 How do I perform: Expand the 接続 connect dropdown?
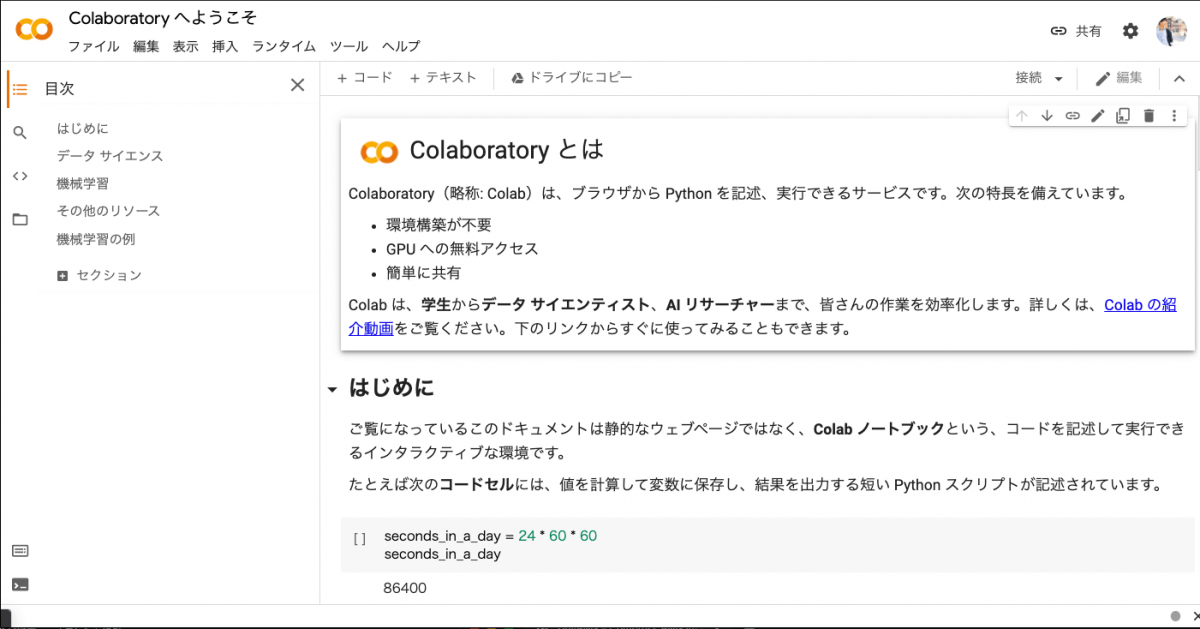(1037, 78)
